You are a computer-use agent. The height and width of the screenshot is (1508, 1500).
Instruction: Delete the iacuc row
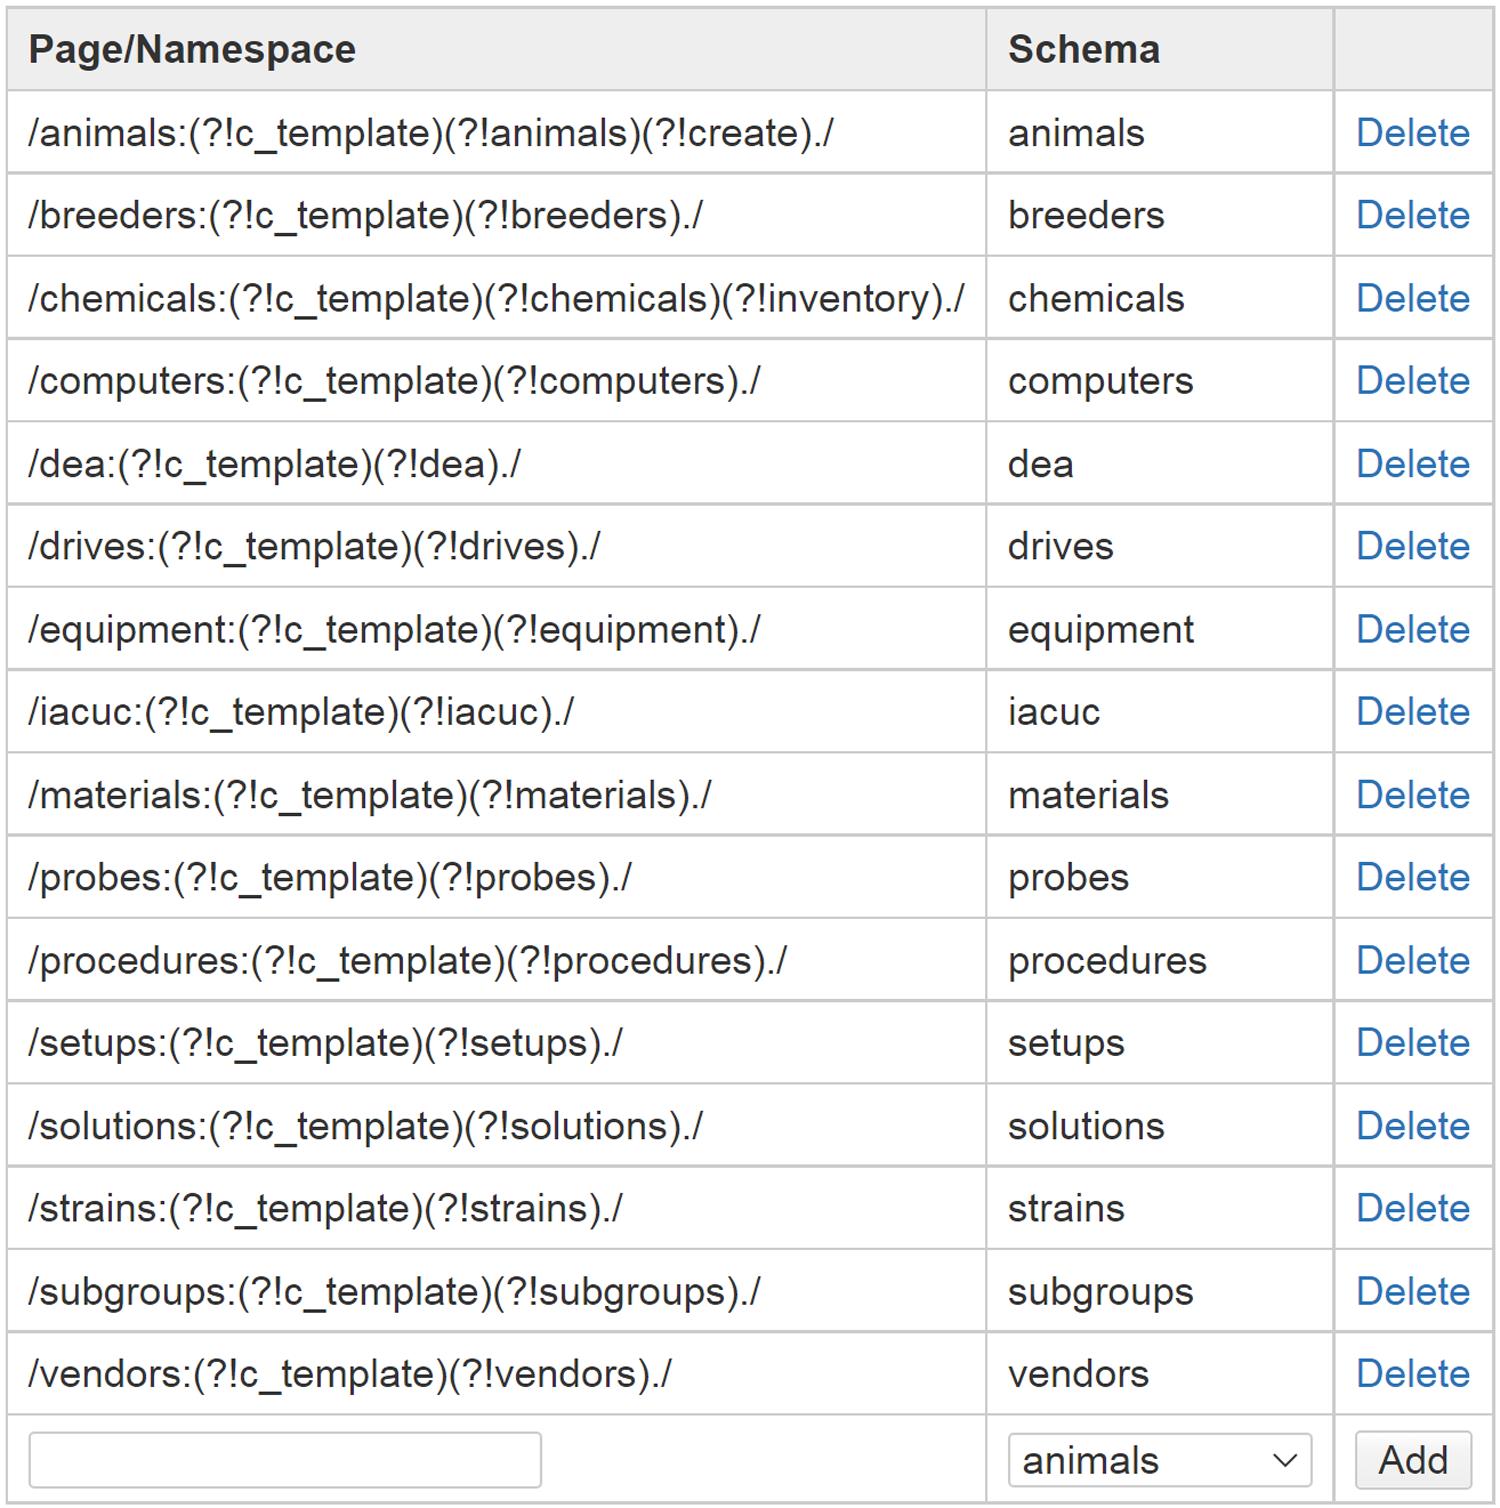[x=1412, y=712]
